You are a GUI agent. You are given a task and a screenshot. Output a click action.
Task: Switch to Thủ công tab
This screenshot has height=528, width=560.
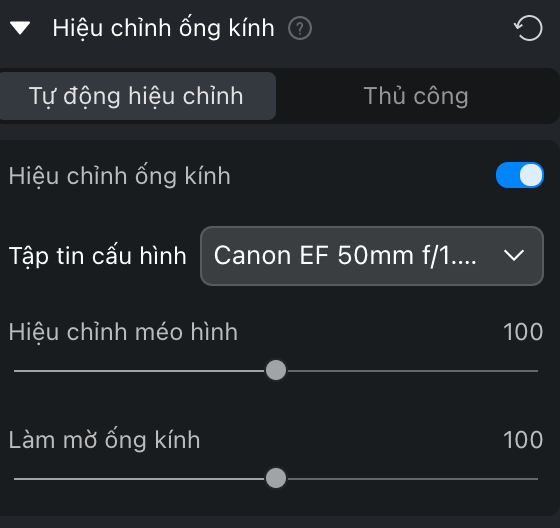tap(416, 96)
